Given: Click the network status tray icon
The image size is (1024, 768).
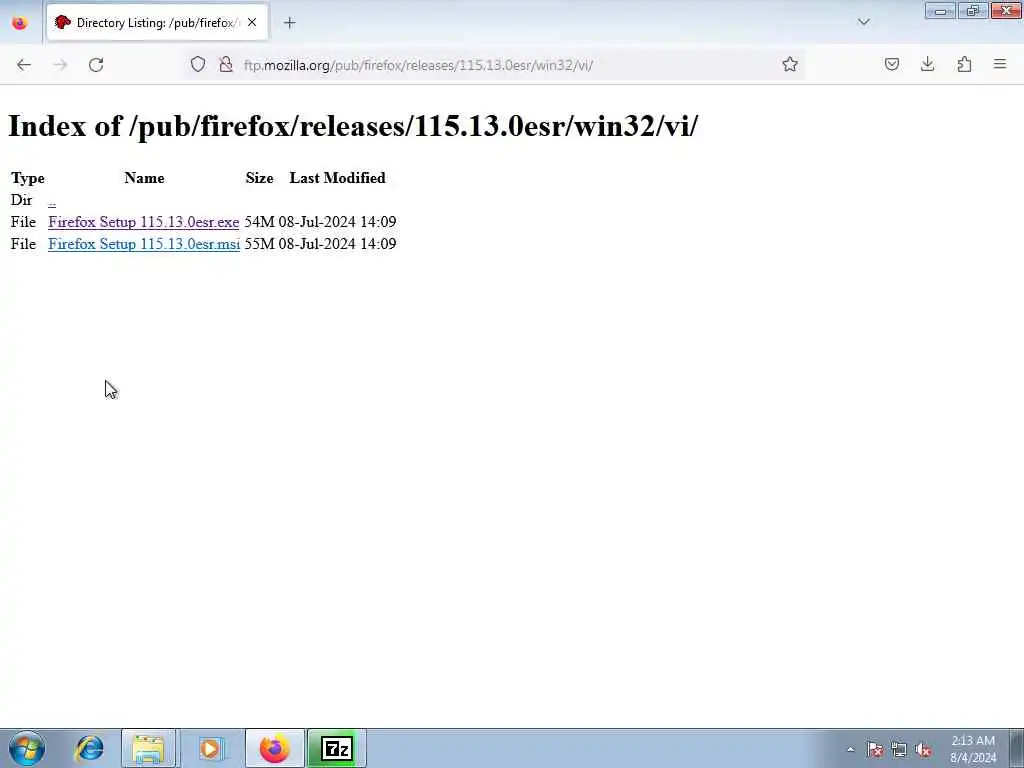Looking at the screenshot, I should (x=899, y=749).
